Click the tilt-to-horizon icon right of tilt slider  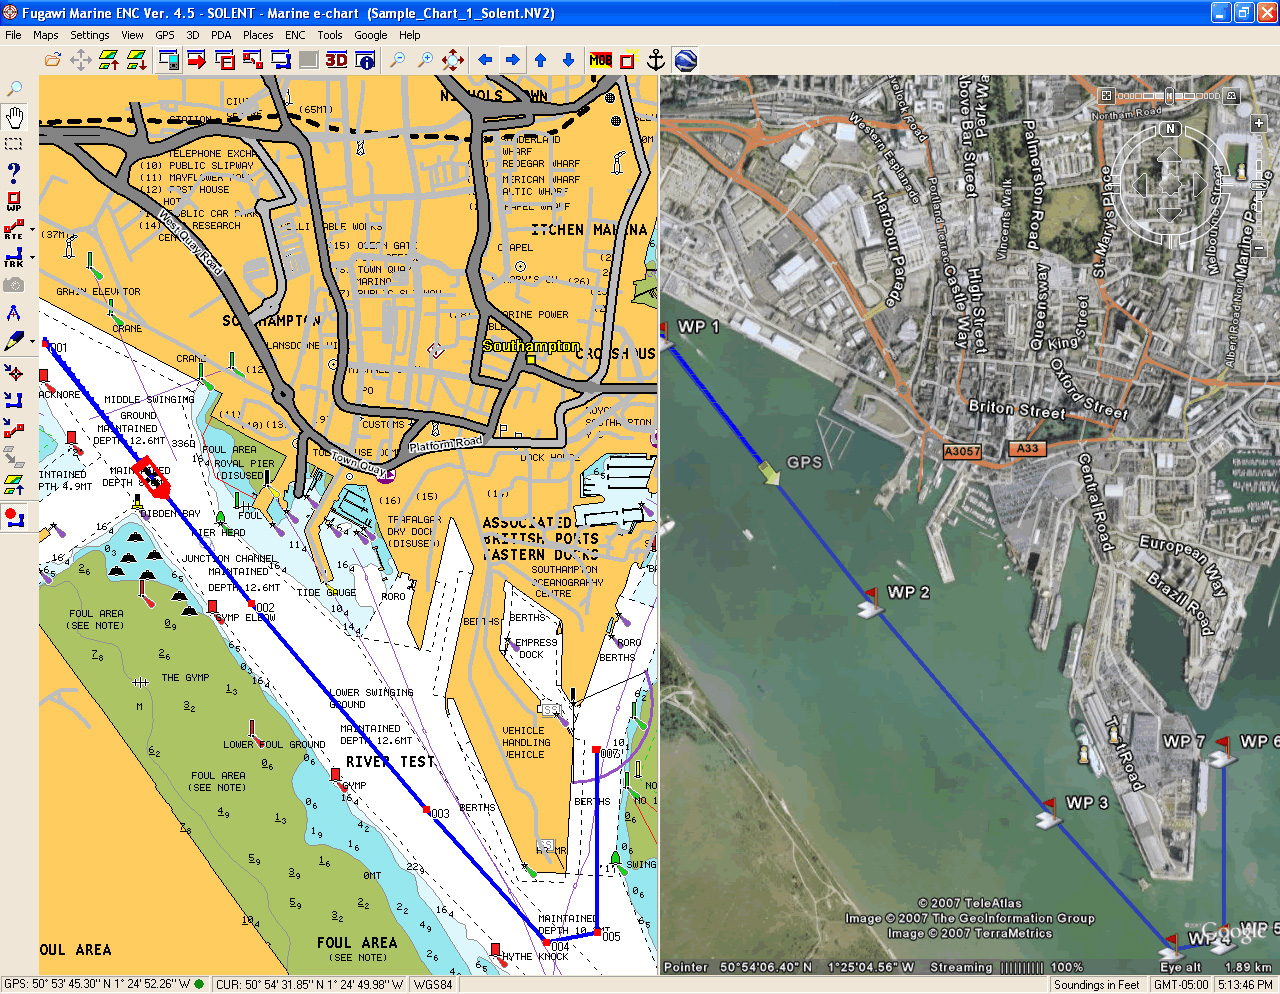[x=1232, y=96]
